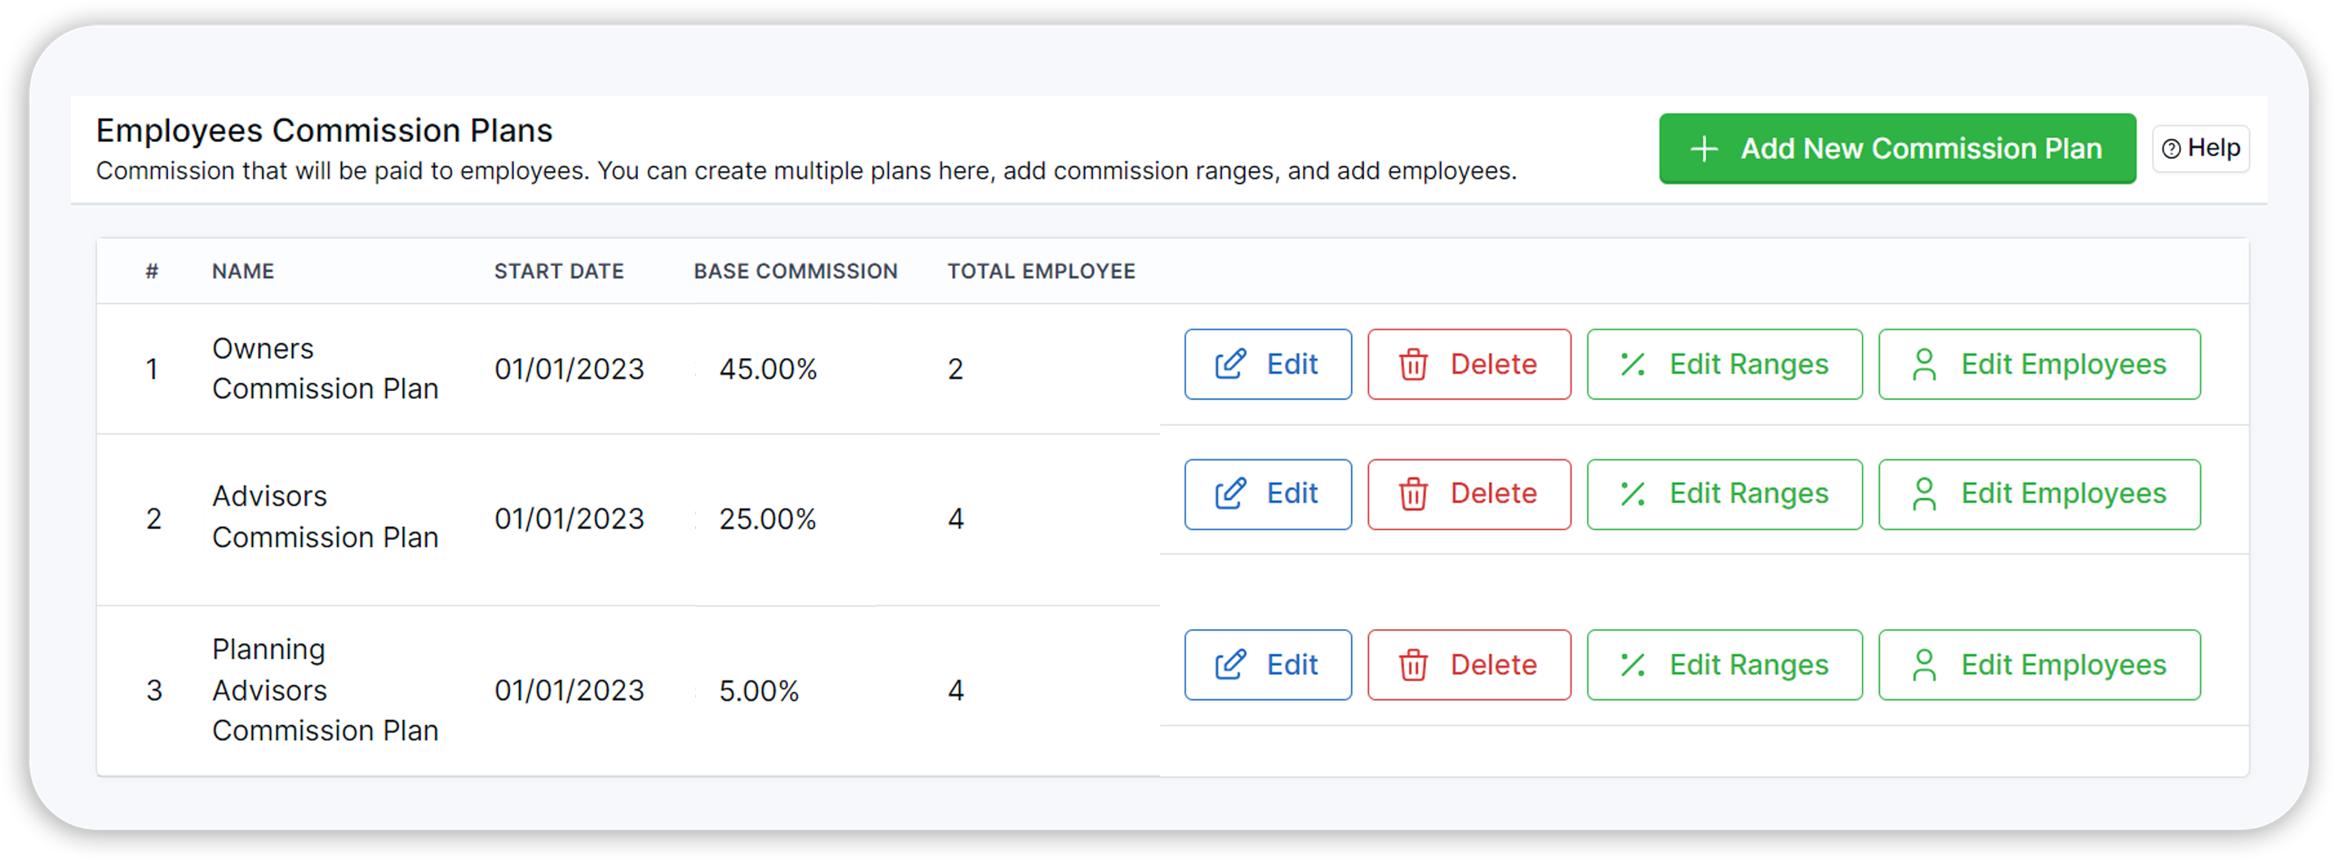Delete the Planning Advisors Commission Plan

(1469, 664)
